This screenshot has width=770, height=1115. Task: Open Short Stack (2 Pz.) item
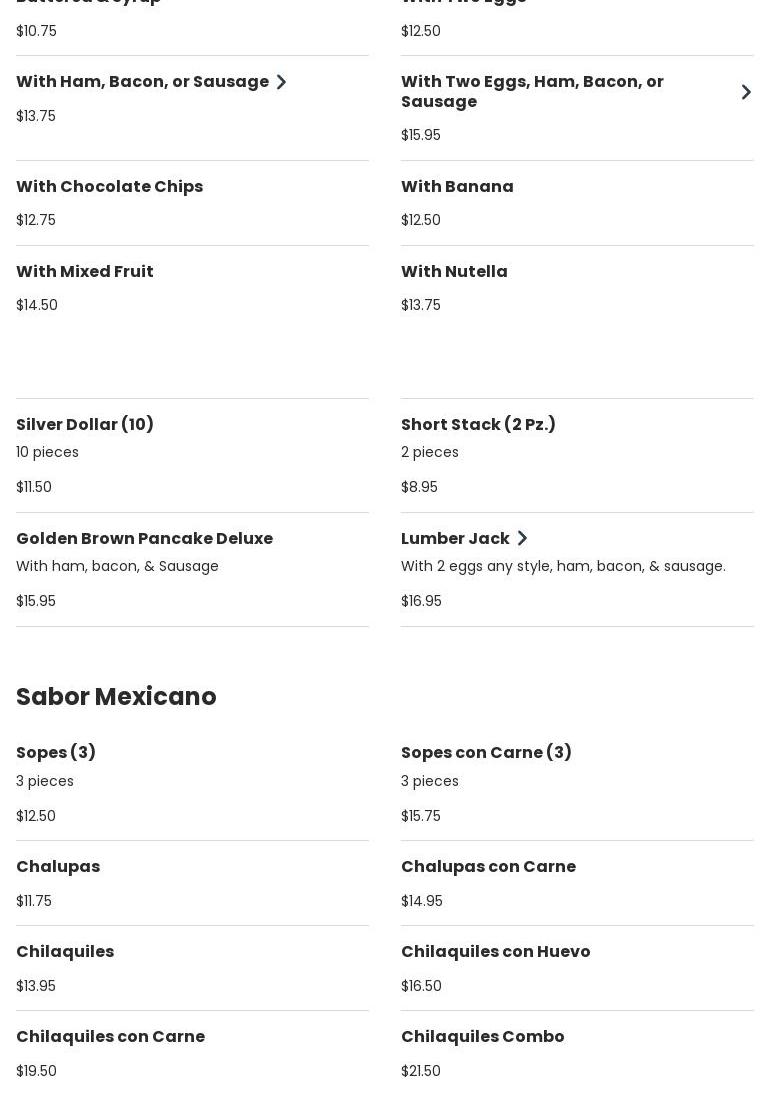point(478,425)
